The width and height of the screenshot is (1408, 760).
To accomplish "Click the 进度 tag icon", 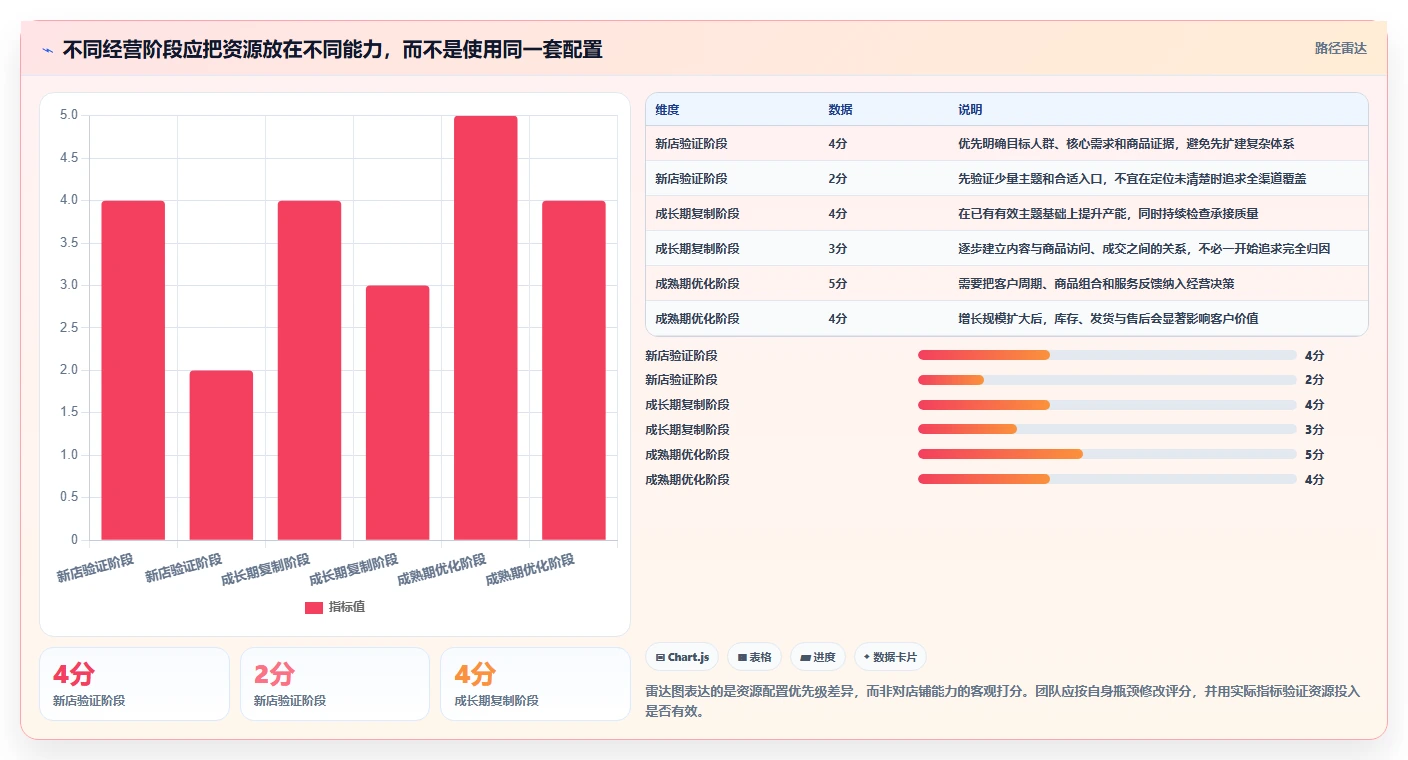I will pos(806,658).
